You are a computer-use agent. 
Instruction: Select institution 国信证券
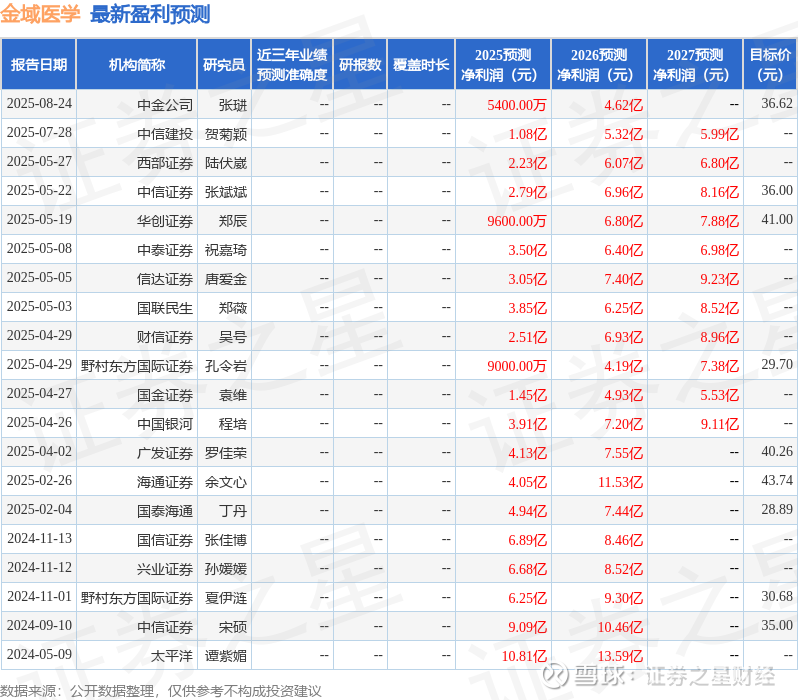pyautogui.click(x=165, y=540)
